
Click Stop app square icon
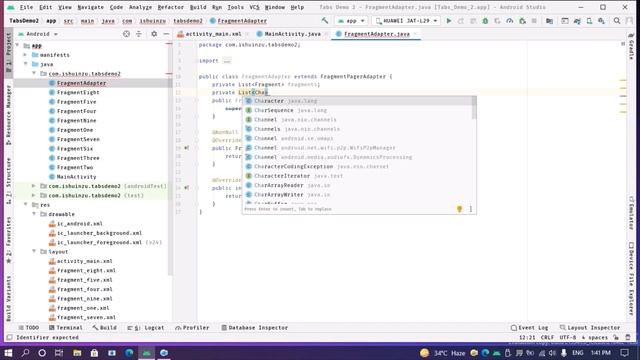[x=534, y=20]
